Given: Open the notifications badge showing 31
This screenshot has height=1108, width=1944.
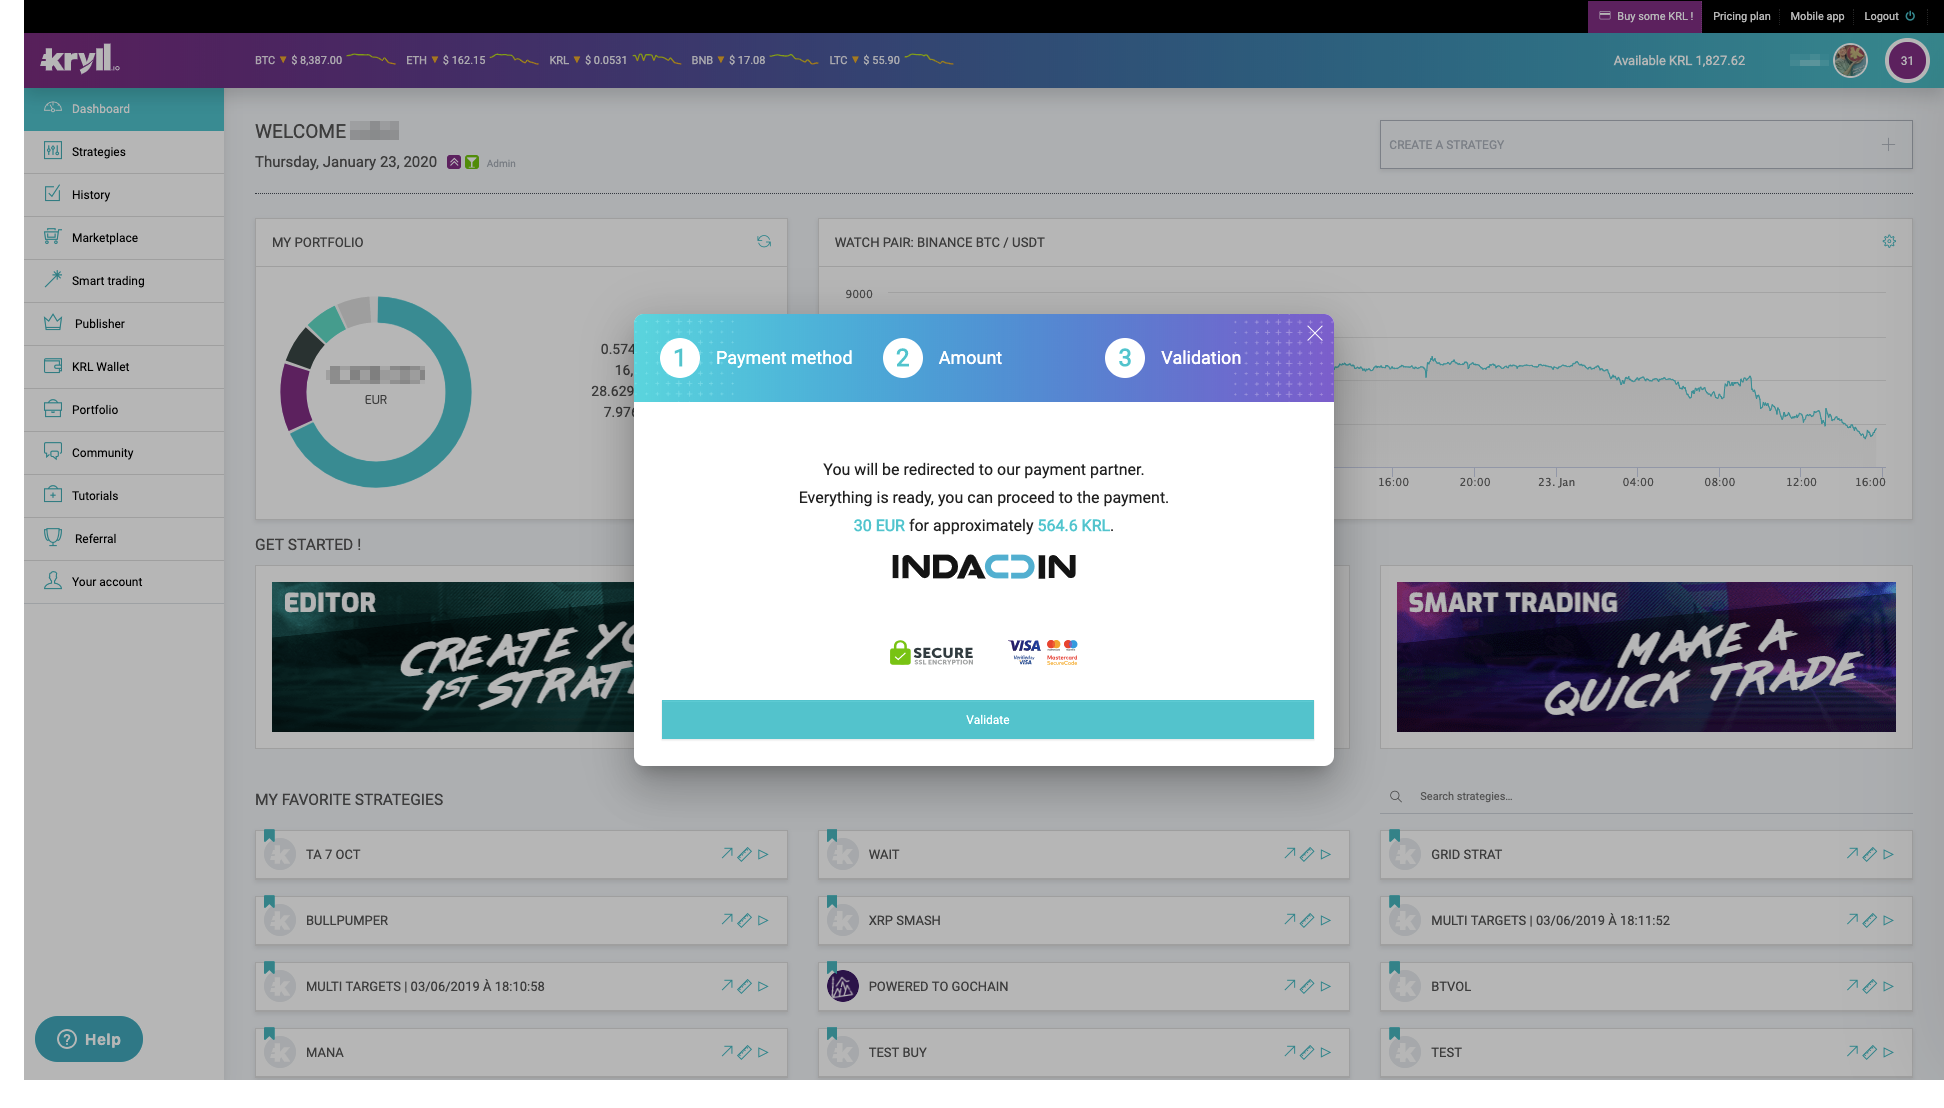Looking at the screenshot, I should (x=1907, y=60).
